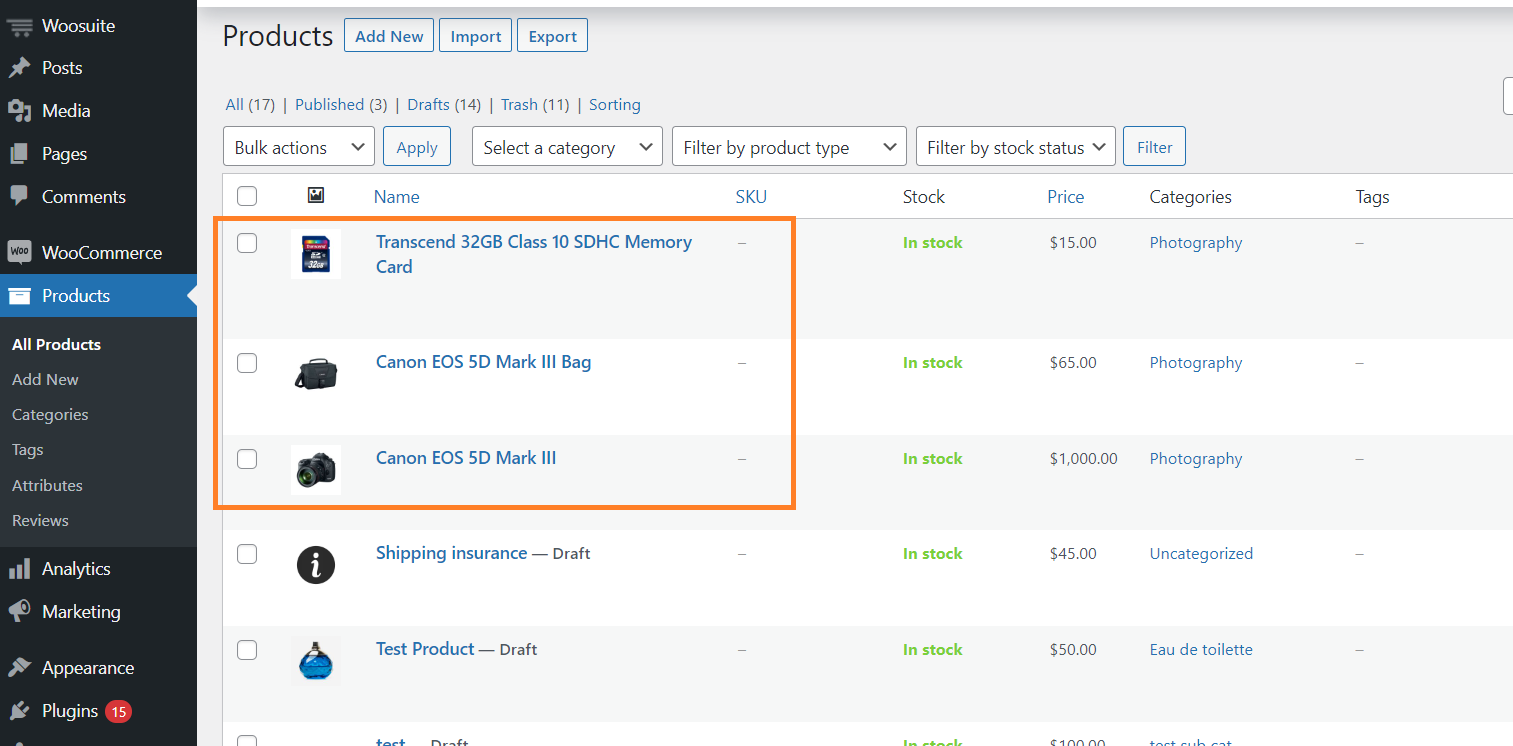The width and height of the screenshot is (1513, 746).
Task: Click the Products archive box icon
Action: click(x=19, y=296)
